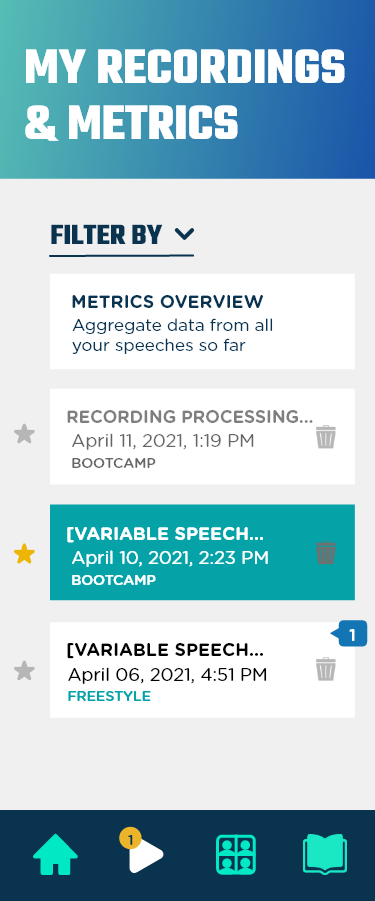View the blue comment badge showing 1

pos(349,634)
